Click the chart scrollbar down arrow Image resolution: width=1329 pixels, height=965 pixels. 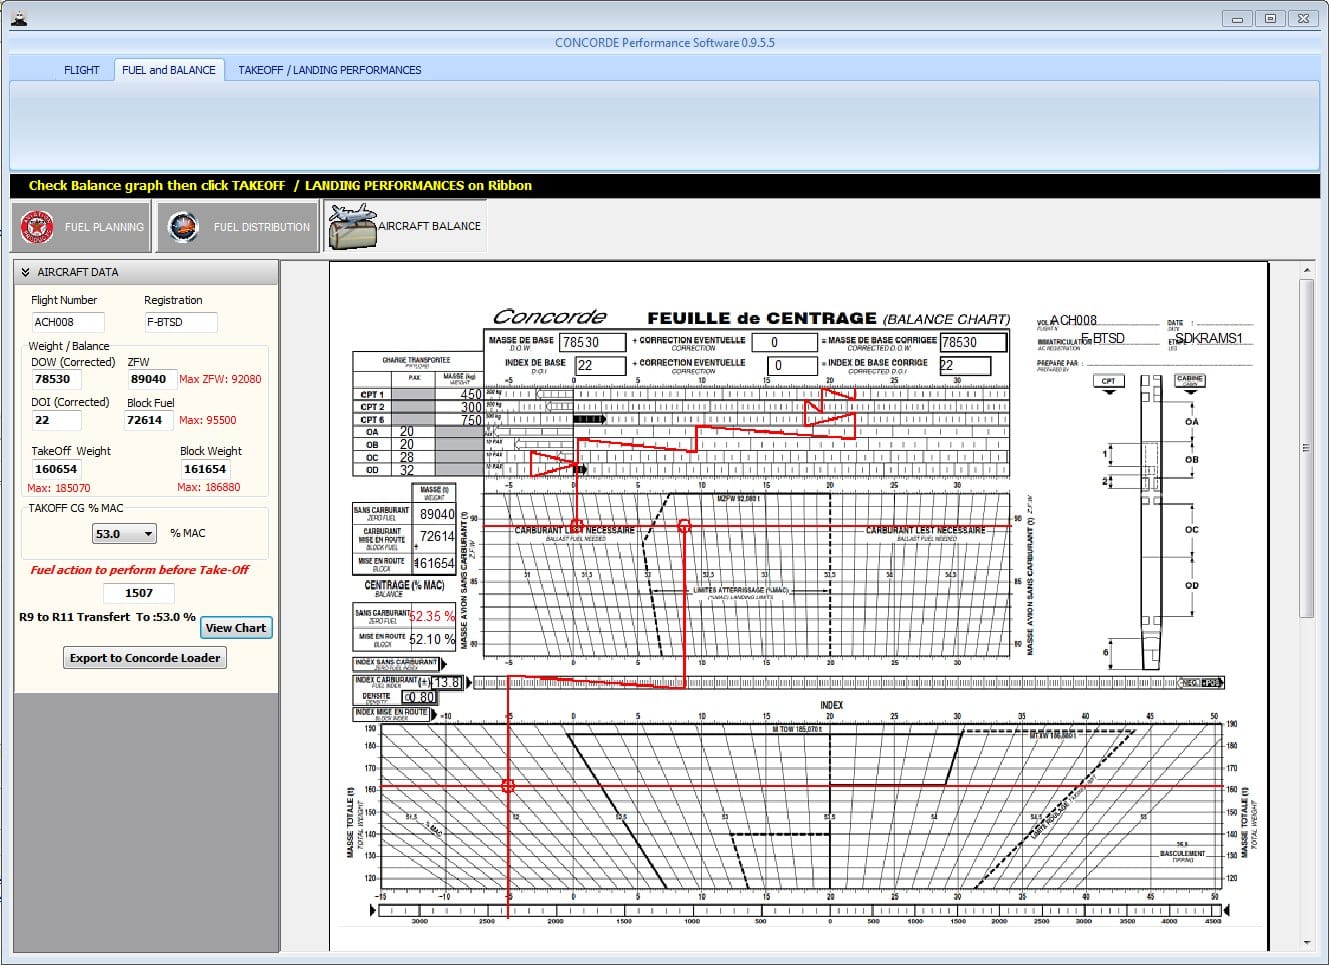click(x=1306, y=942)
